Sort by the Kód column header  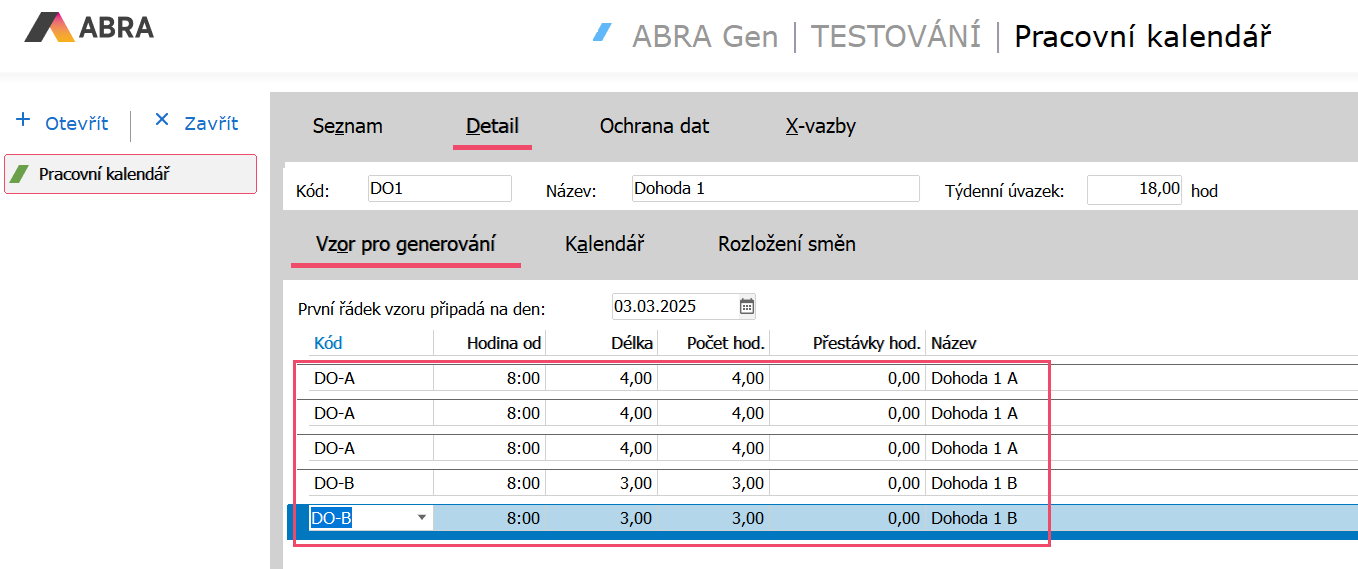[328, 343]
